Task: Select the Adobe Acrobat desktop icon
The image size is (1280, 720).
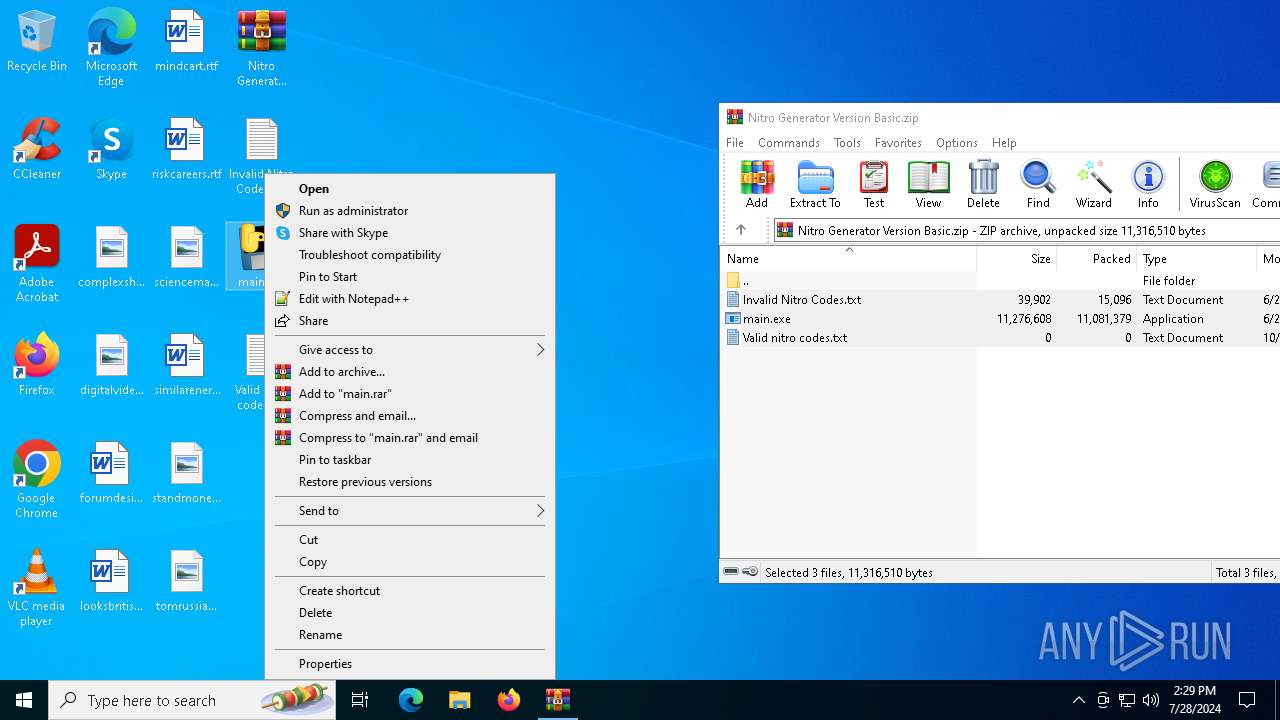Action: pyautogui.click(x=37, y=264)
